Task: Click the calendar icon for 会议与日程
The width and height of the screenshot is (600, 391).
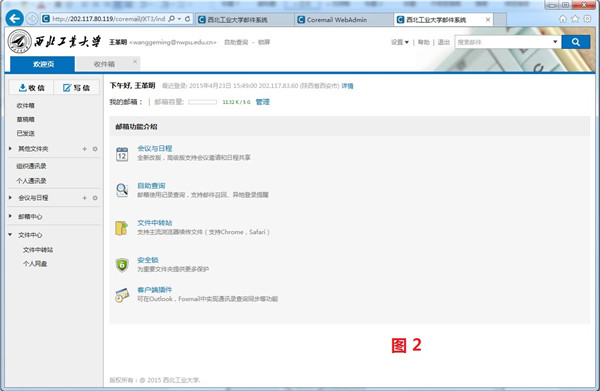Action: [x=122, y=154]
